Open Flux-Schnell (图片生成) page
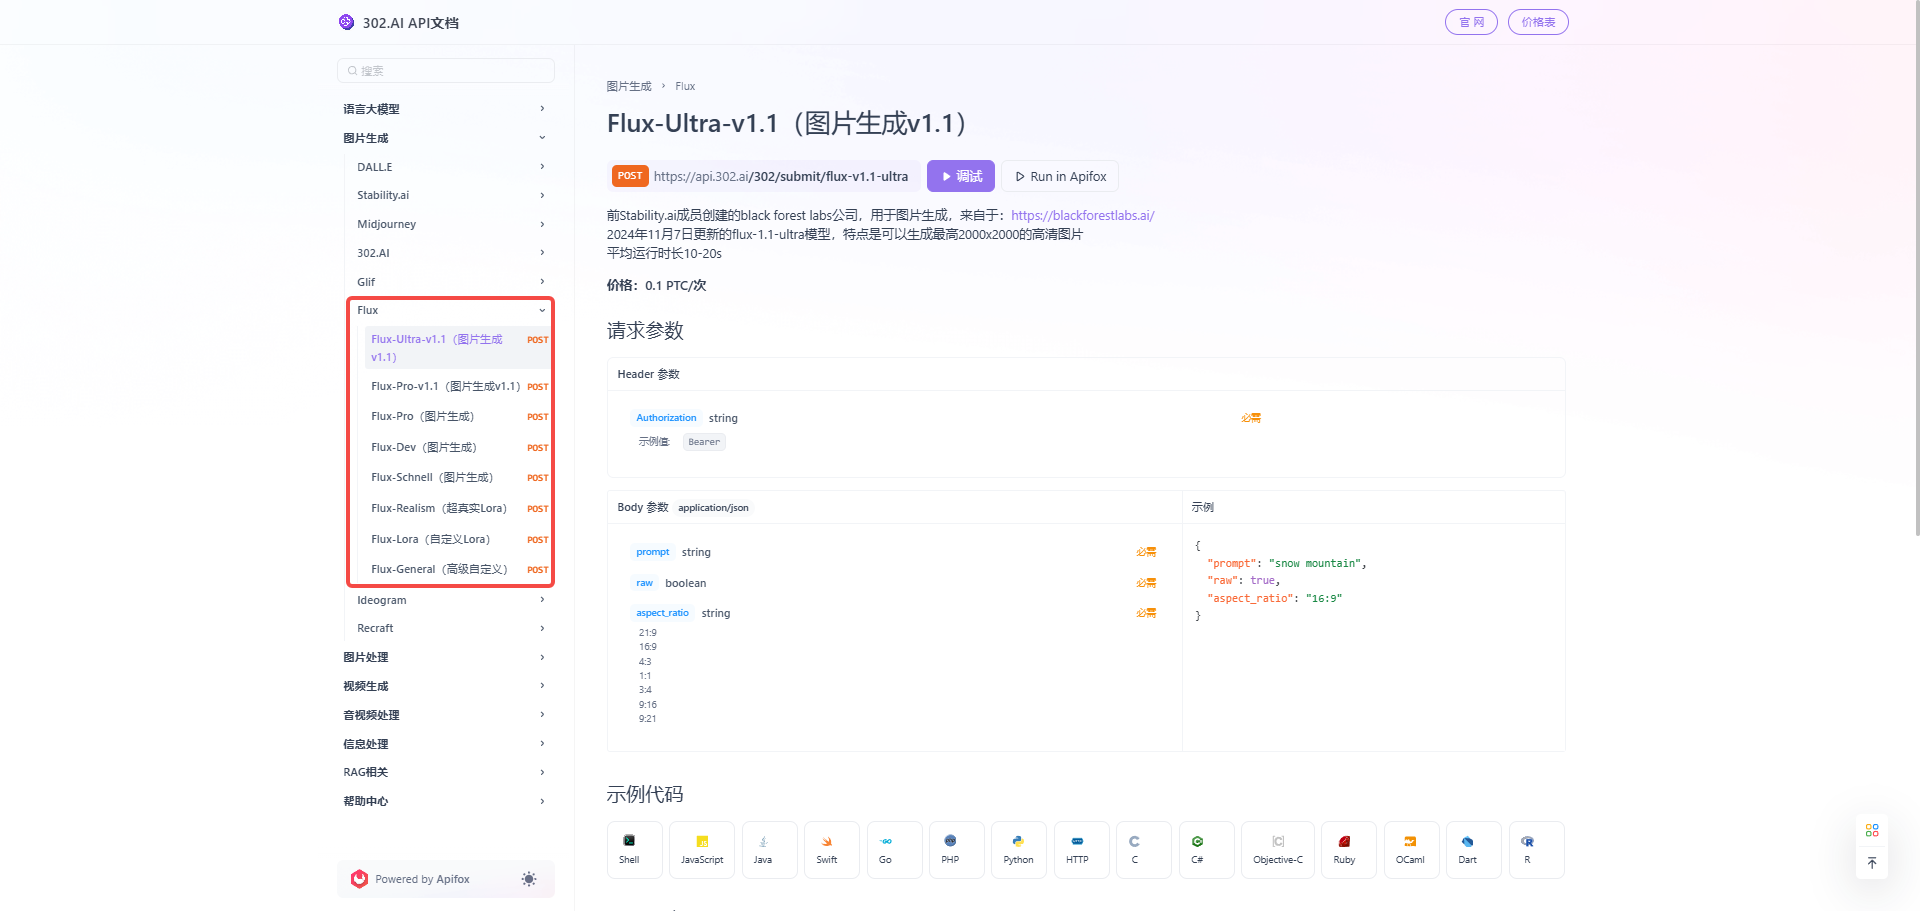 point(458,477)
